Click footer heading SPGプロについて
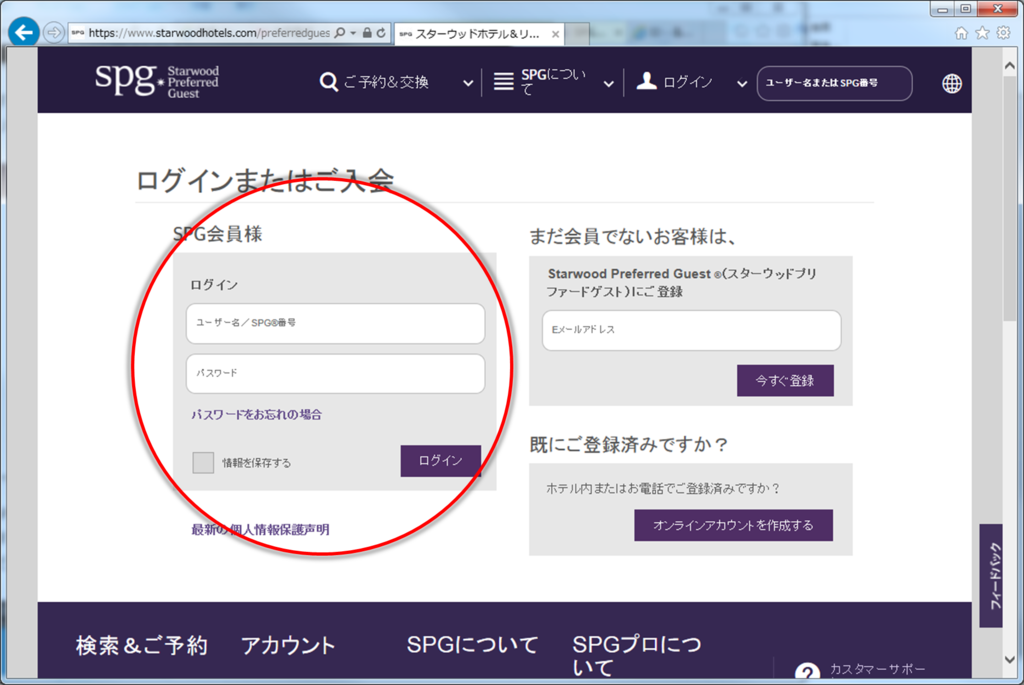 point(637,656)
